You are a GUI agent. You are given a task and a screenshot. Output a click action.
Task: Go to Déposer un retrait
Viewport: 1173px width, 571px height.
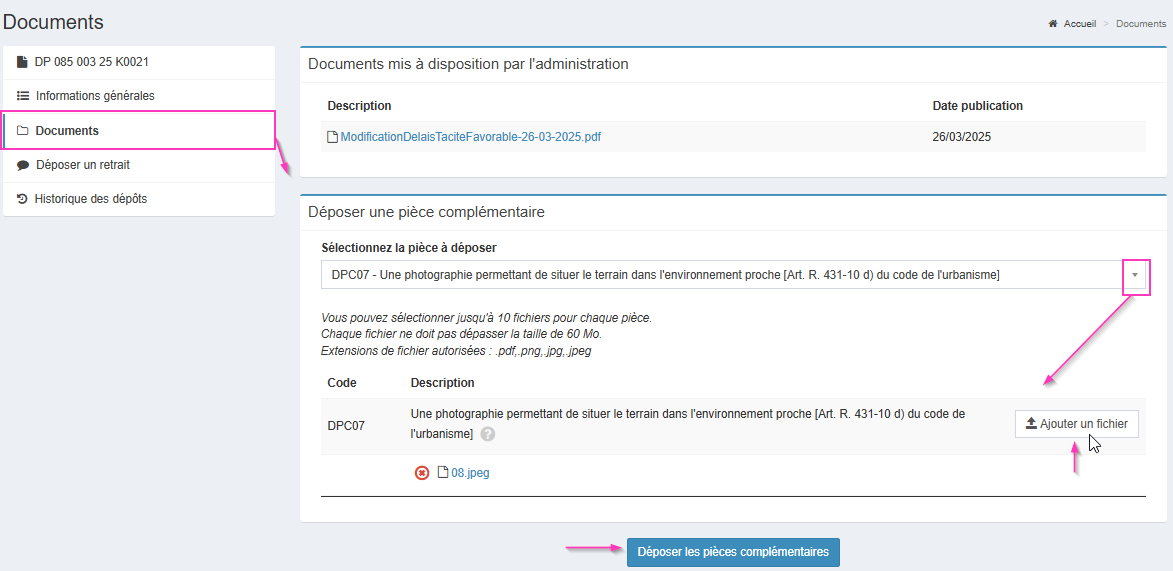click(83, 165)
